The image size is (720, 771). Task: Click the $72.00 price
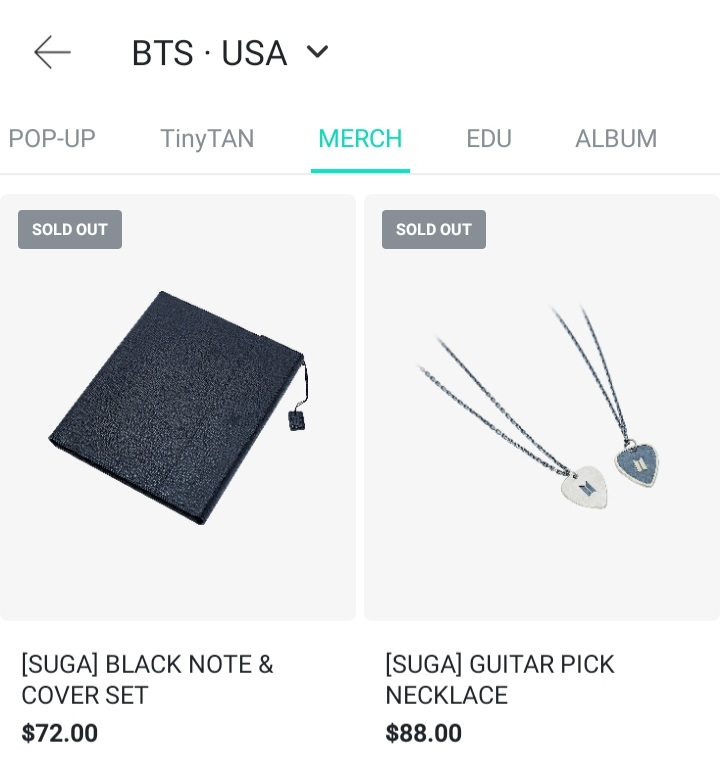tap(60, 733)
